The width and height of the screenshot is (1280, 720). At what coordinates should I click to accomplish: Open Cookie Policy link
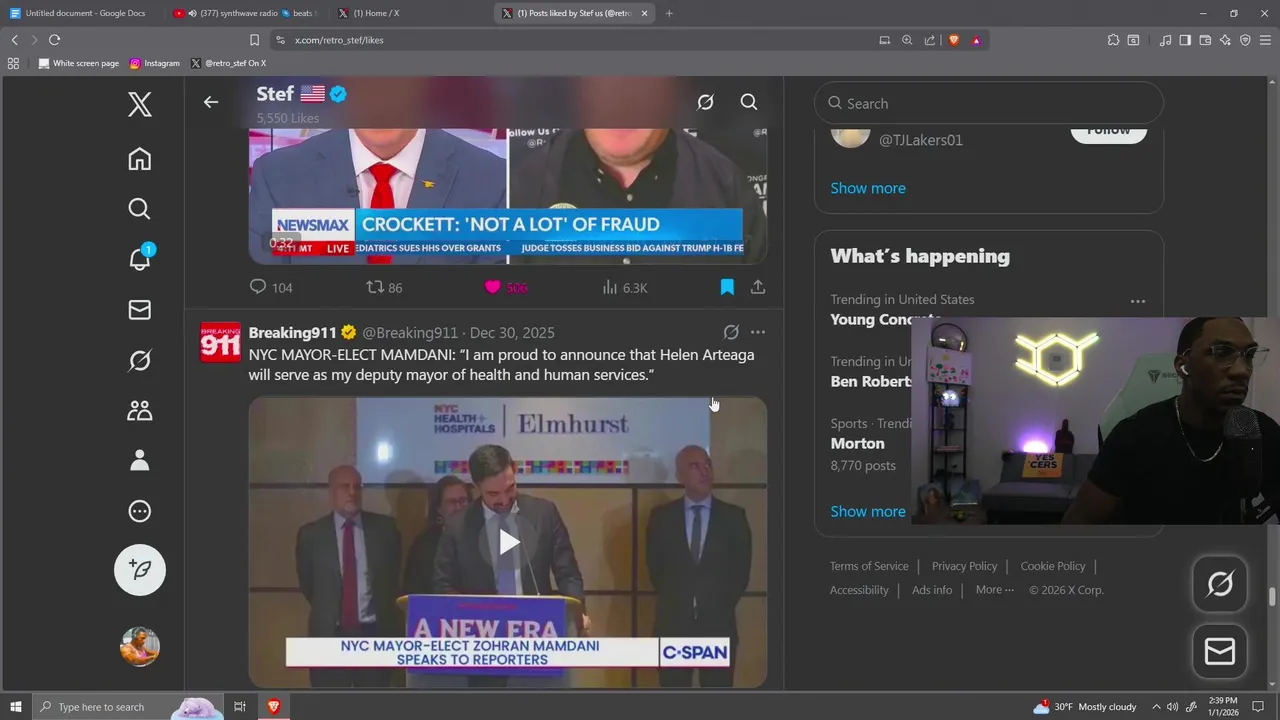click(1052, 566)
